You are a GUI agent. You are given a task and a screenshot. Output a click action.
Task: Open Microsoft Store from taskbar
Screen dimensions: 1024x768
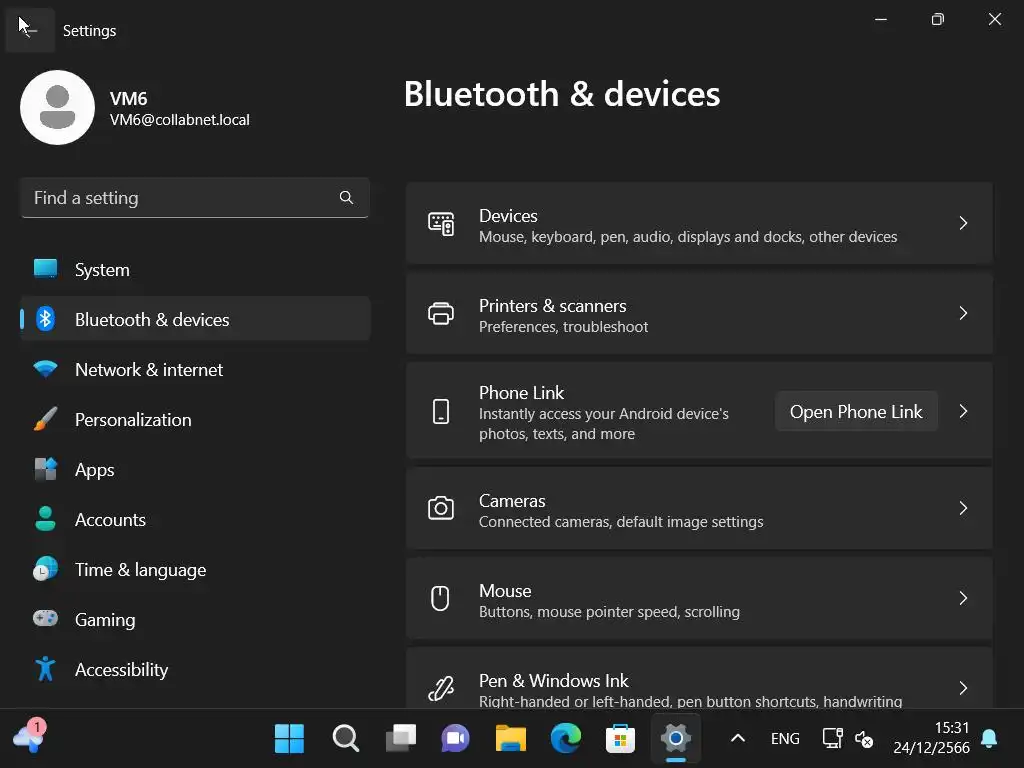pos(620,739)
